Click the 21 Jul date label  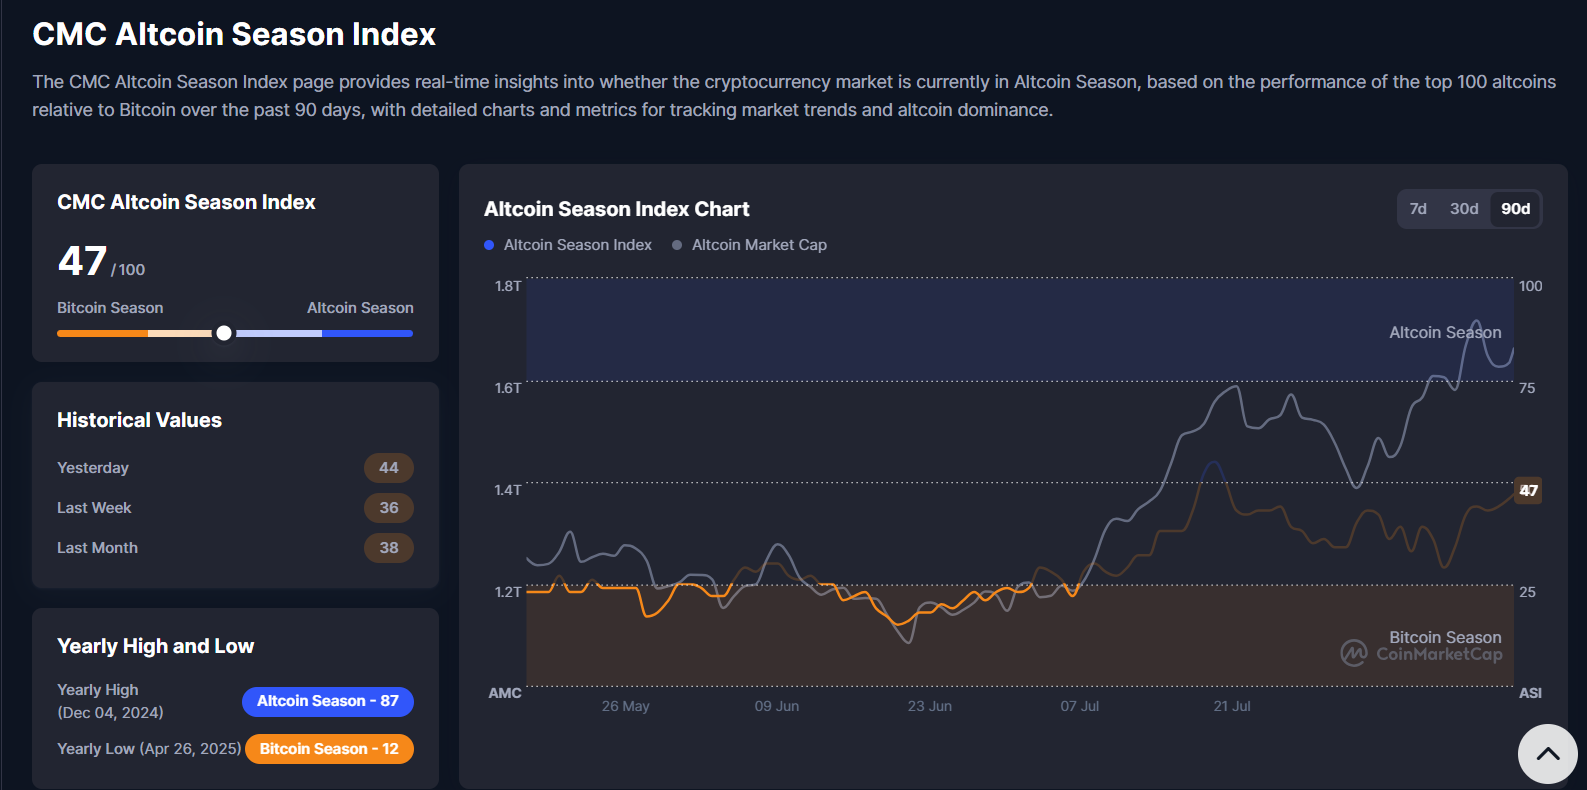coord(1232,706)
